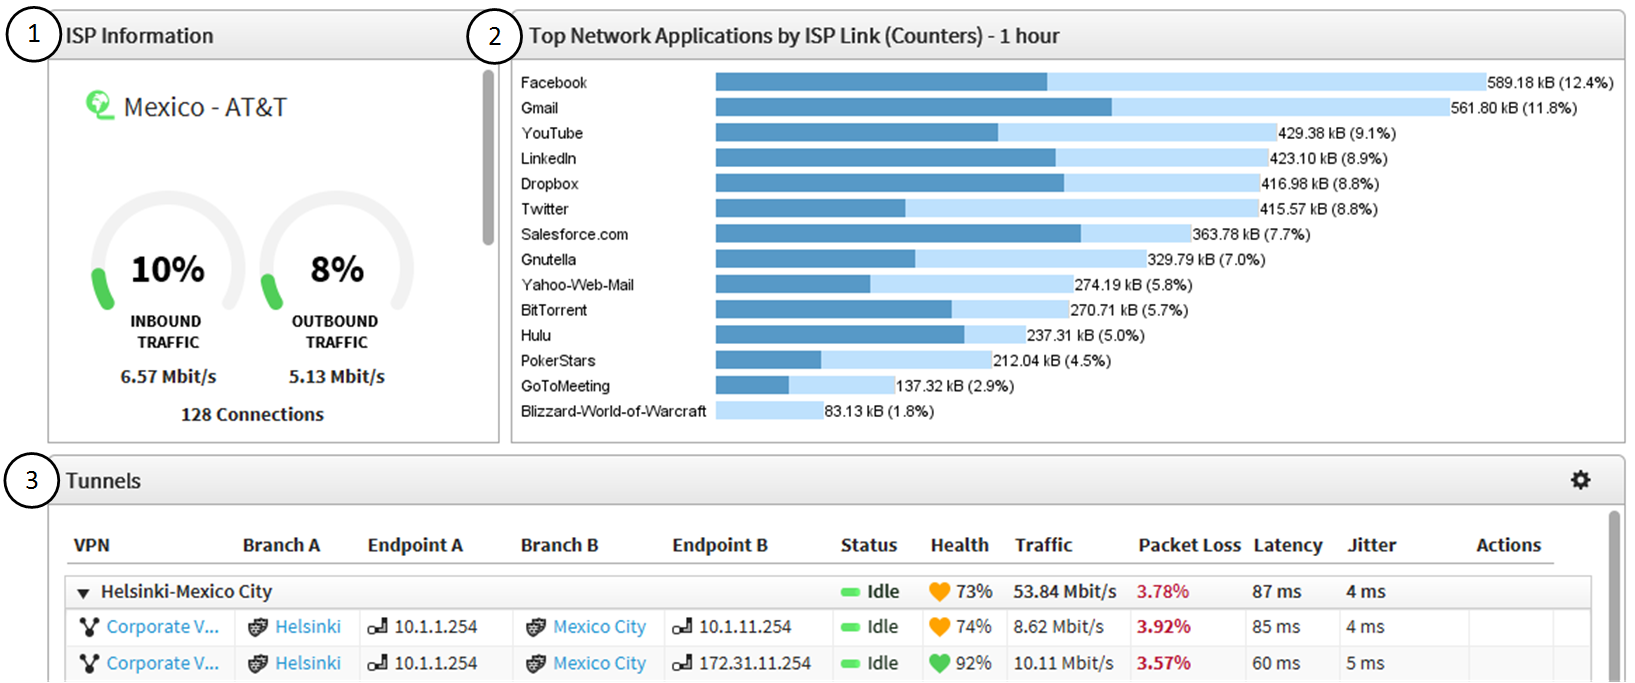
Task: Click the VPN icon in the 8.62 Mbit/s row
Action: coord(89,627)
